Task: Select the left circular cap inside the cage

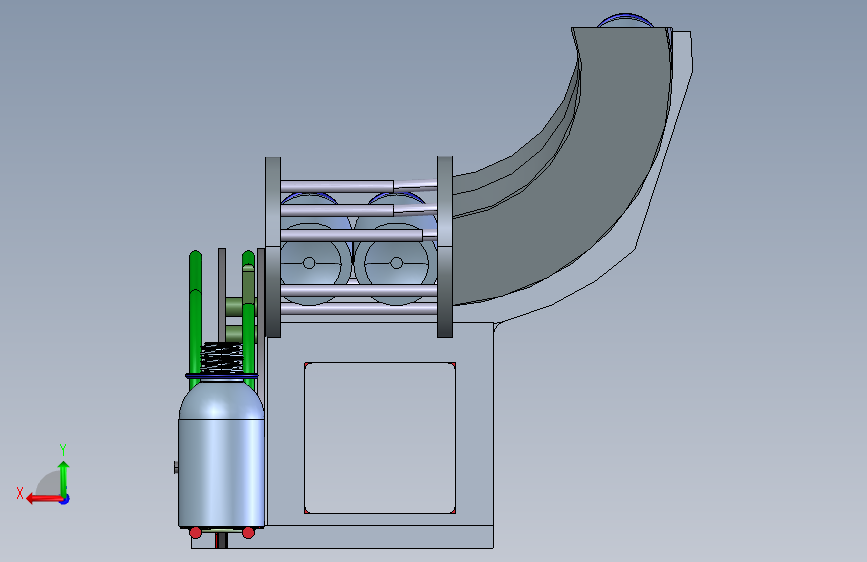Action: tap(309, 263)
